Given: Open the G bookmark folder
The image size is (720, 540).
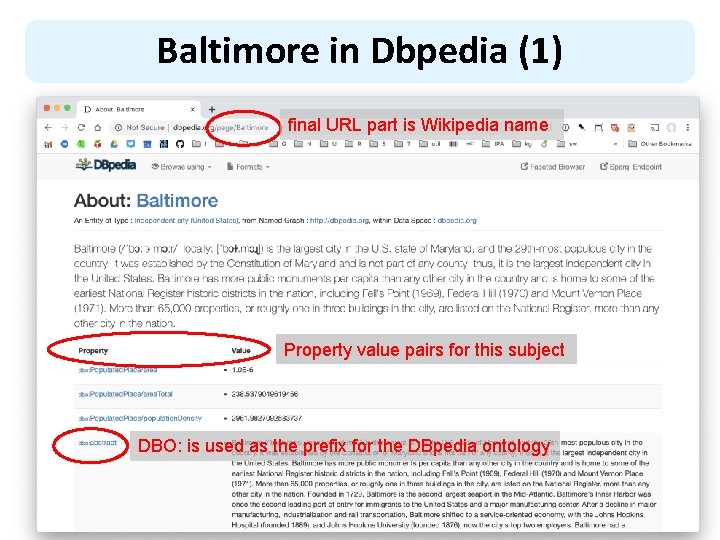Looking at the screenshot, I should (x=278, y=144).
